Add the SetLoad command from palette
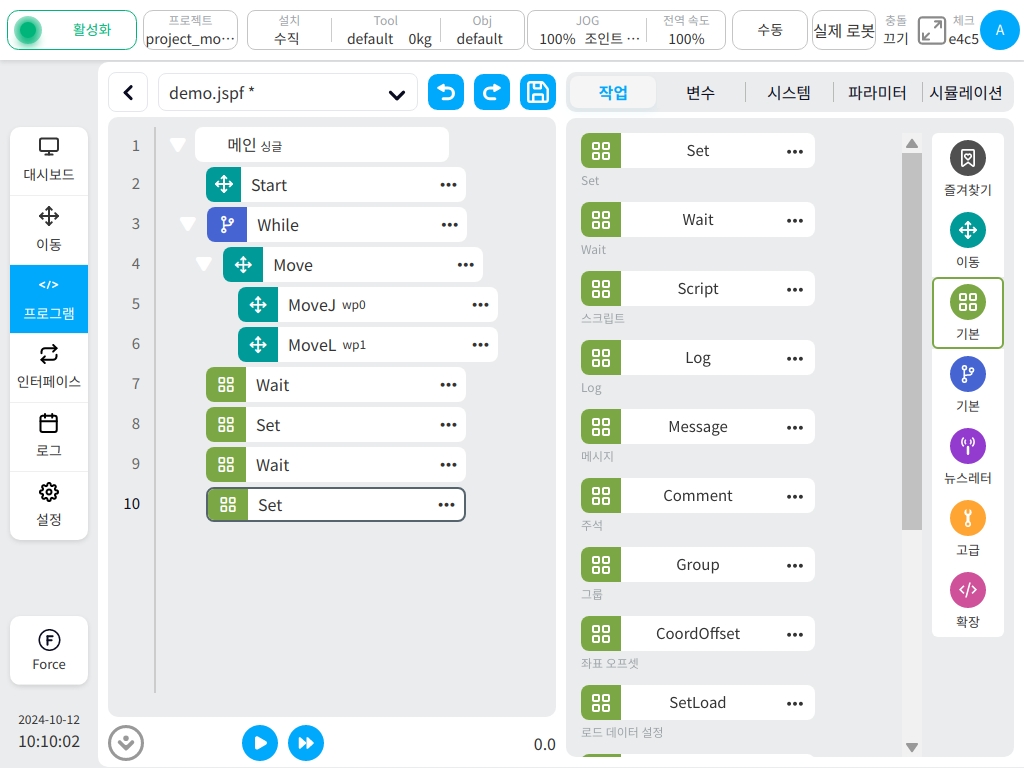1024x768 pixels. coord(697,703)
